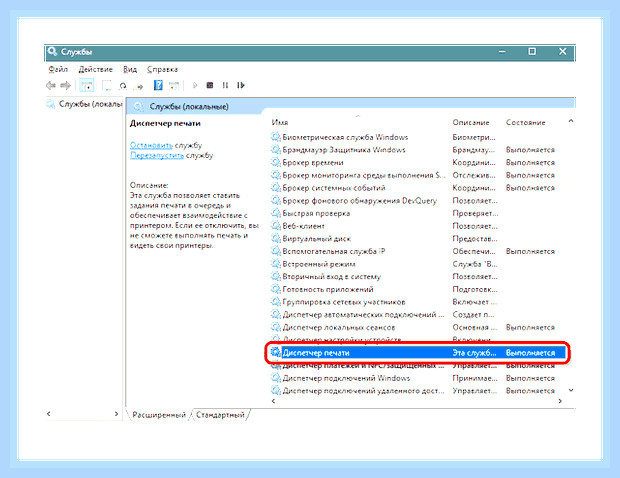This screenshot has height=478, width=620.
Task: Click gear icon next to Веб-клиент
Action: point(276,226)
